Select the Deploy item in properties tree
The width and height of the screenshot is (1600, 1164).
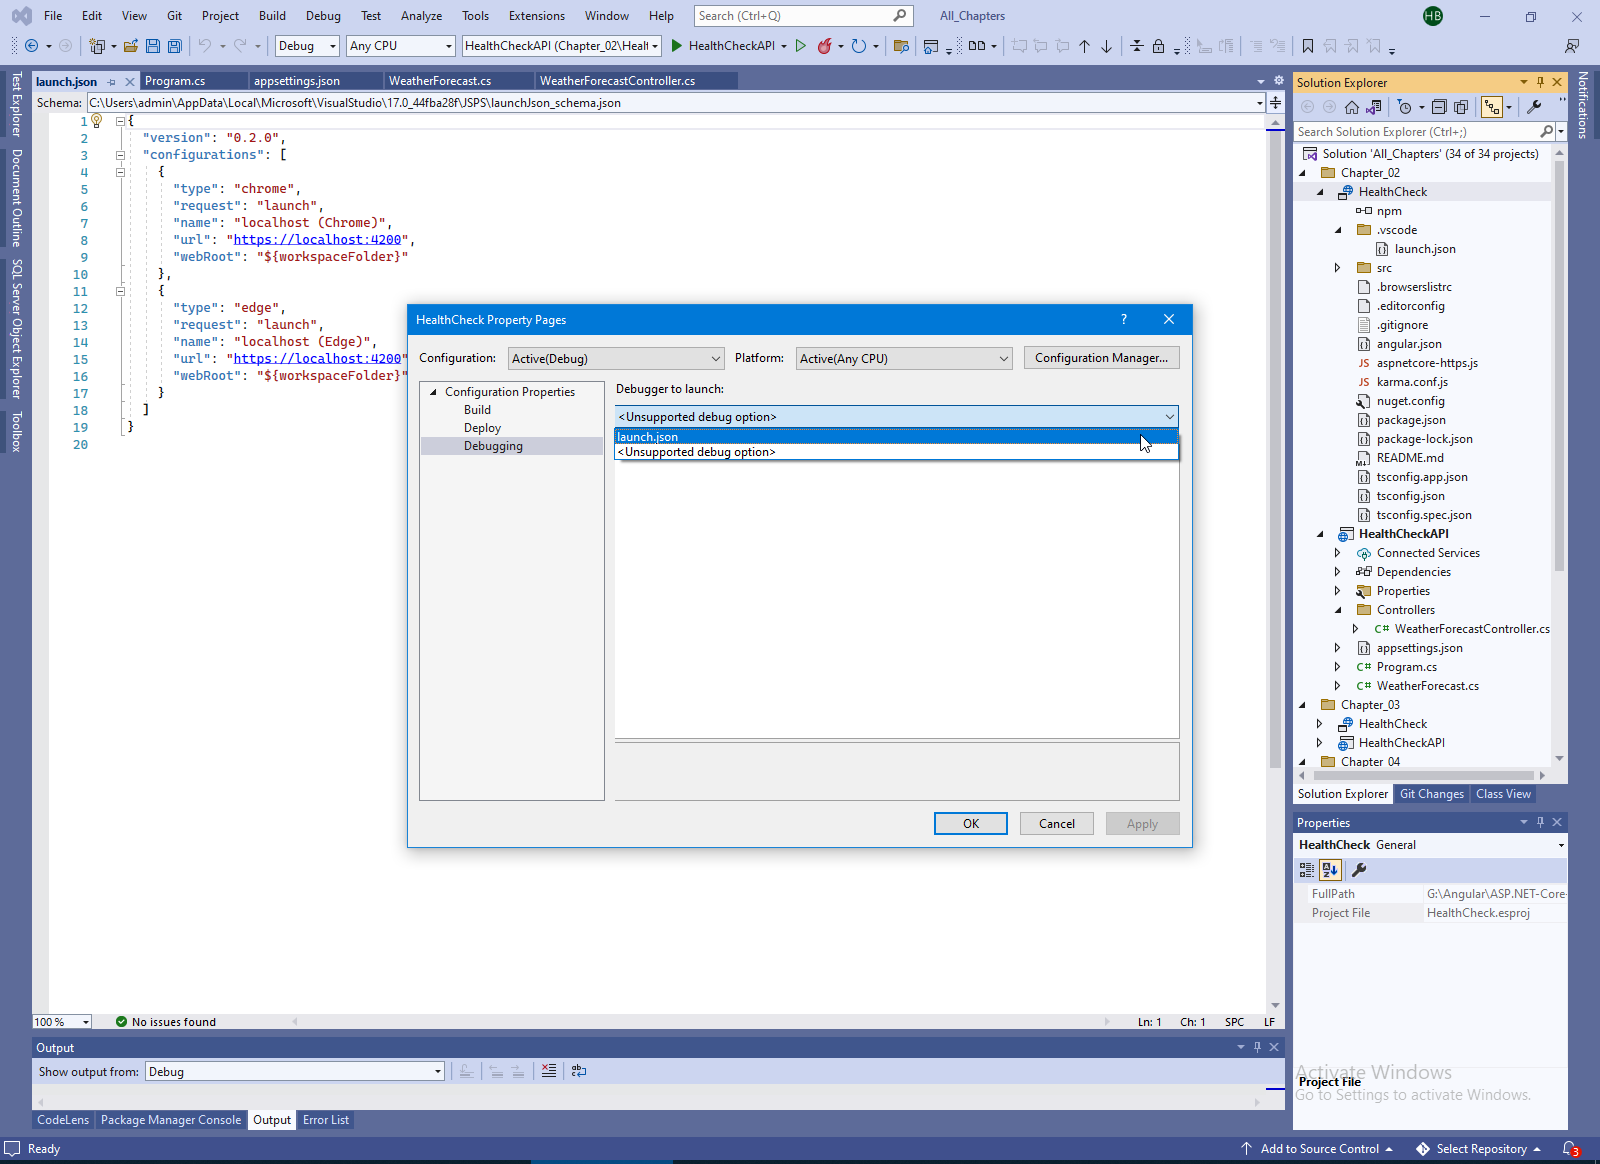tap(482, 428)
